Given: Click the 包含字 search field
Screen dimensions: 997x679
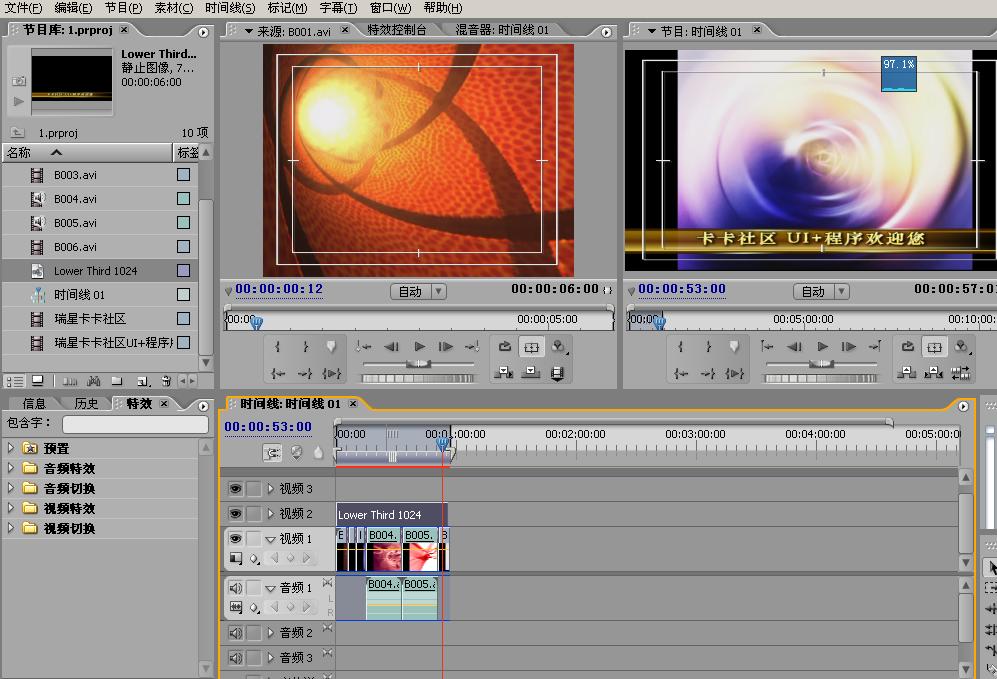Looking at the screenshot, I should [134, 424].
